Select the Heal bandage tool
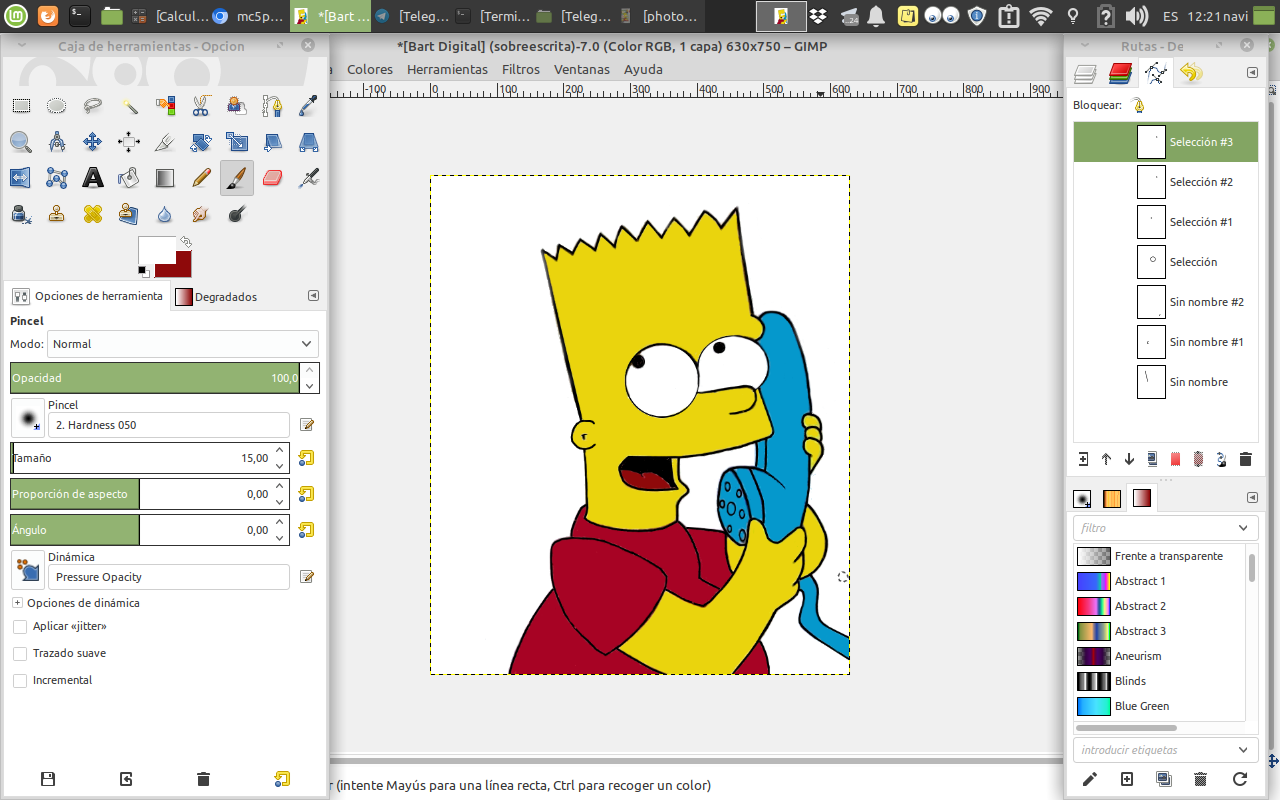 tap(93, 214)
